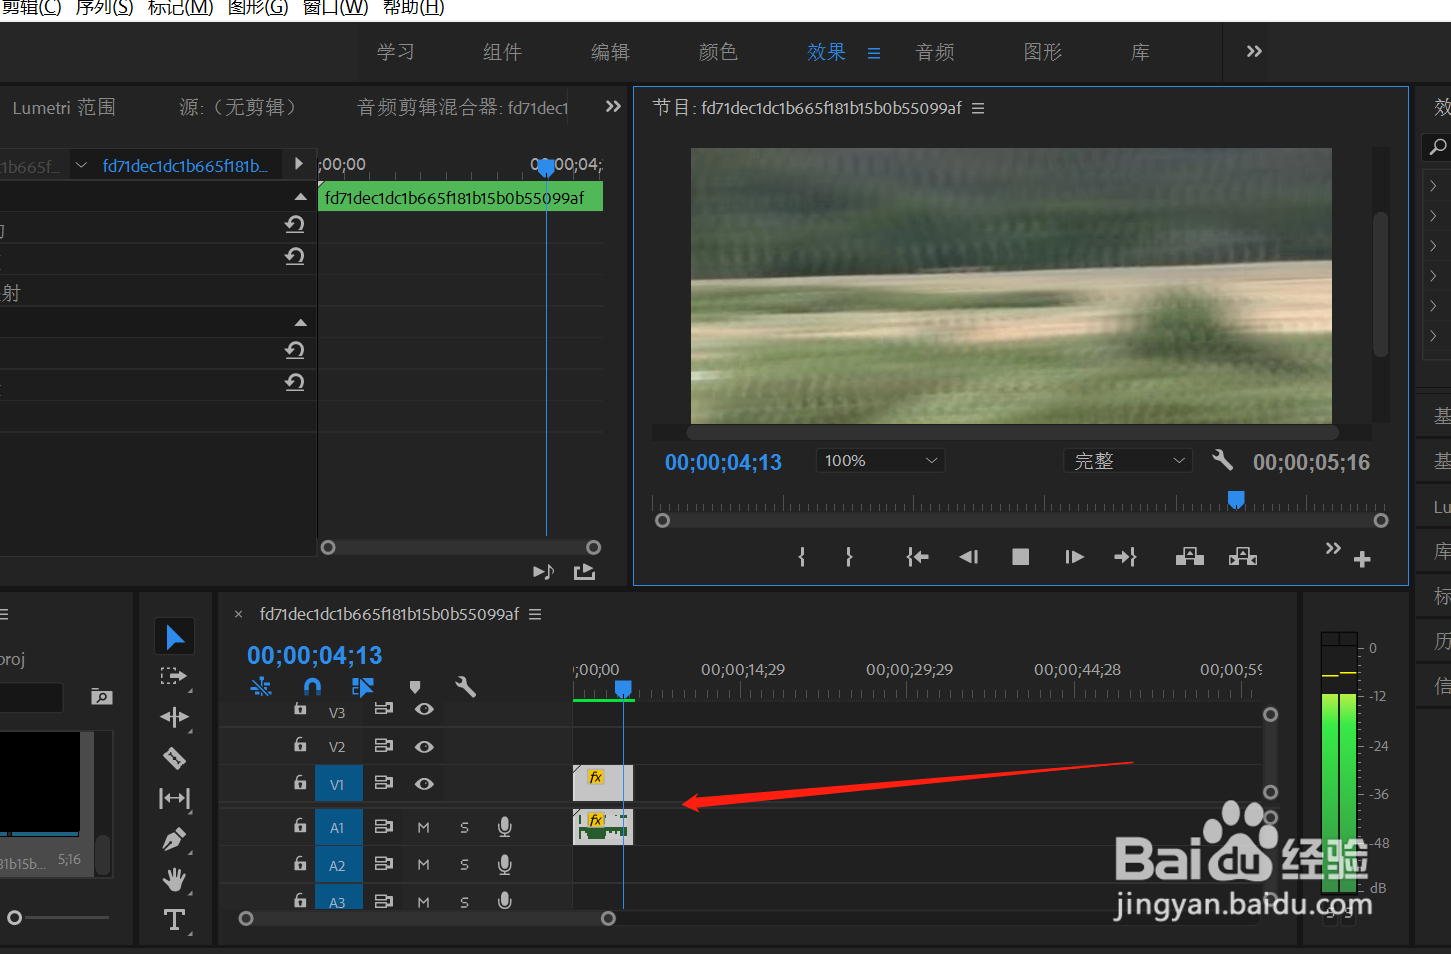1451x954 pixels.
Task: Select the Razor tool
Action: click(x=174, y=758)
